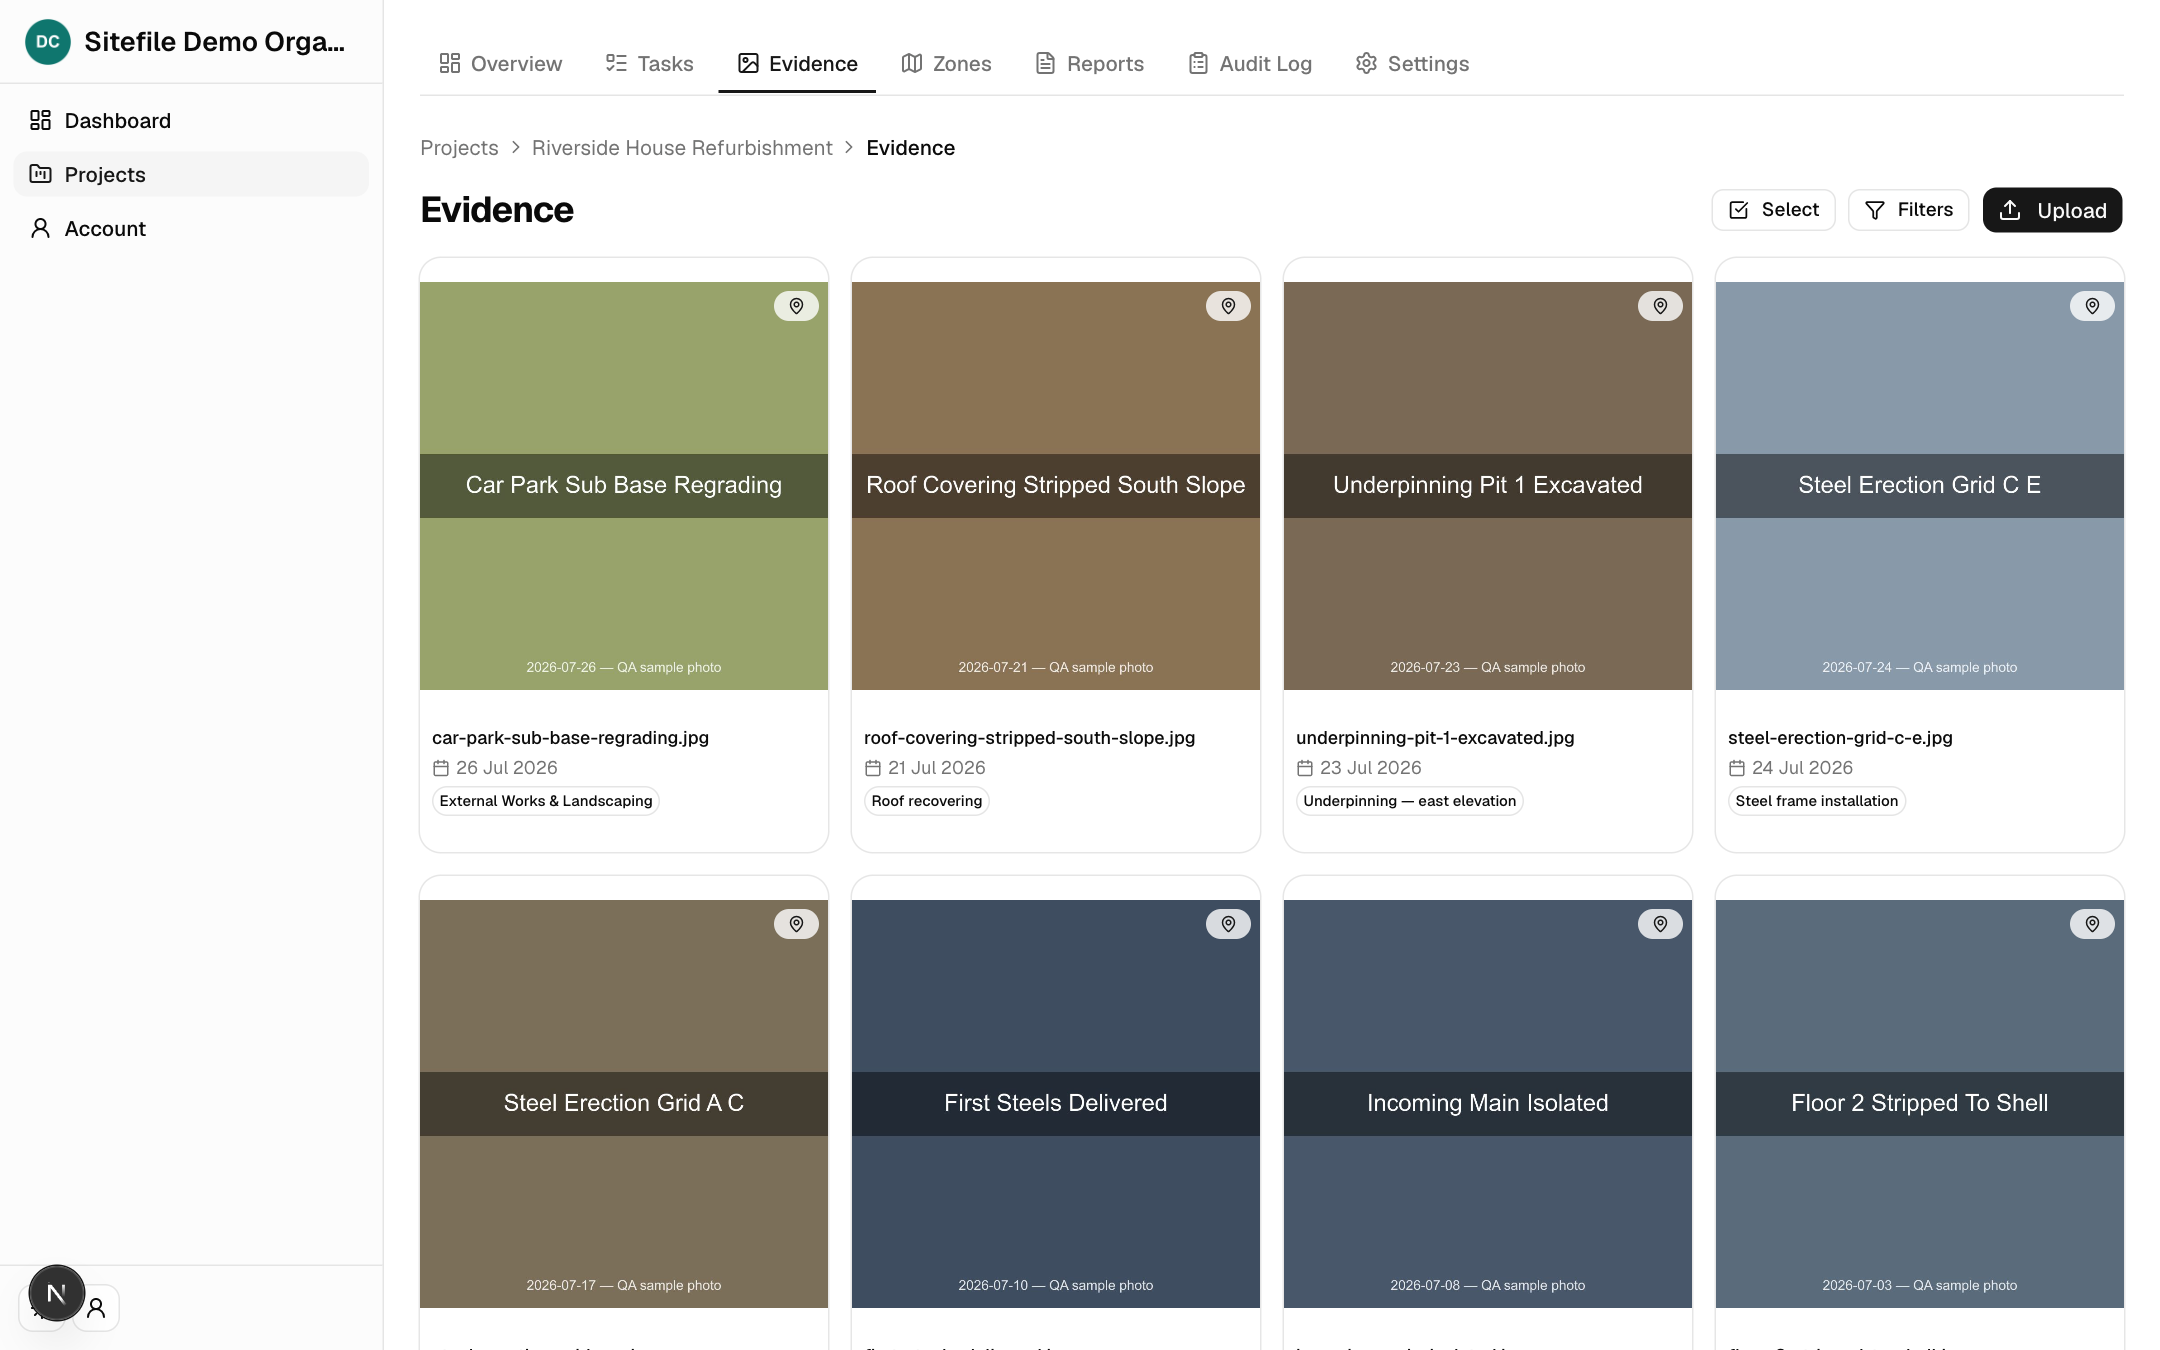Open the Reports tab
Viewport: 2160px width, 1350px height.
1089,64
